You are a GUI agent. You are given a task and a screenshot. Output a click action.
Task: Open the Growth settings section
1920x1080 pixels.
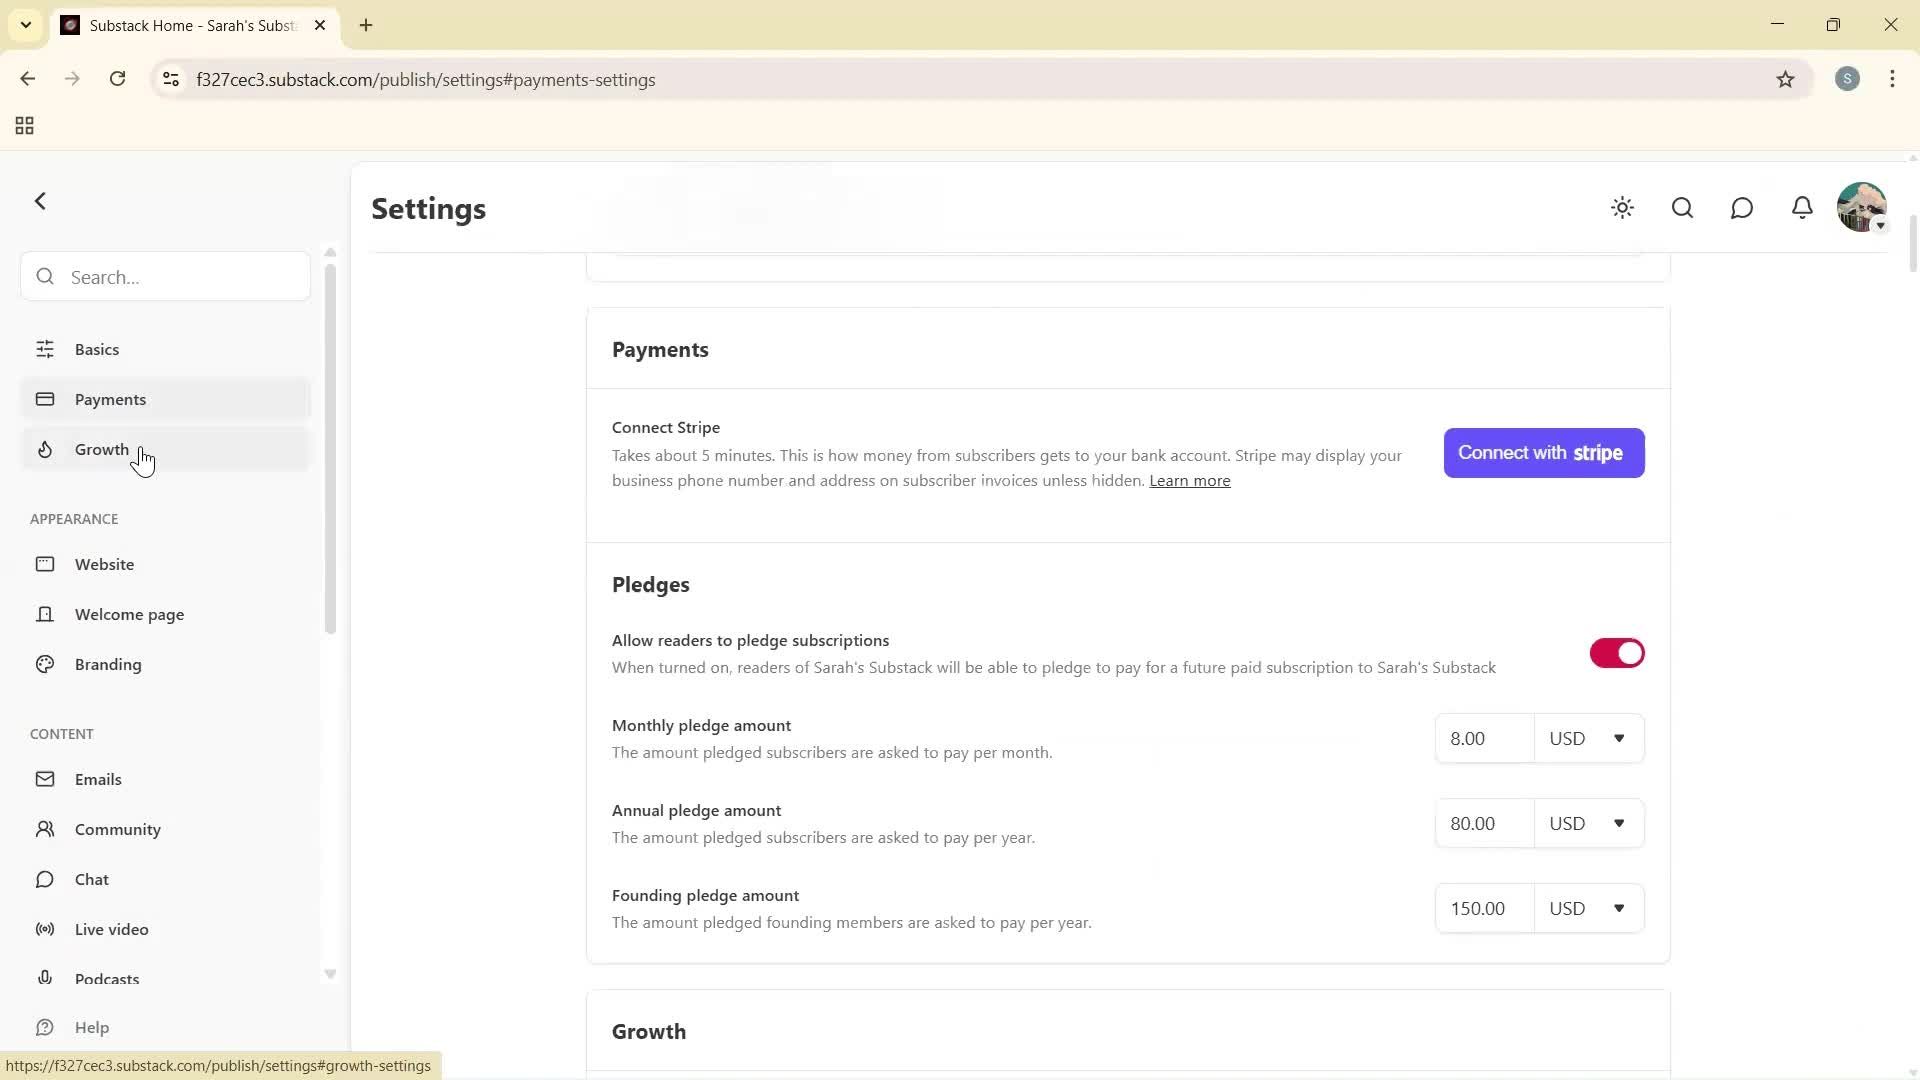[x=101, y=449]
